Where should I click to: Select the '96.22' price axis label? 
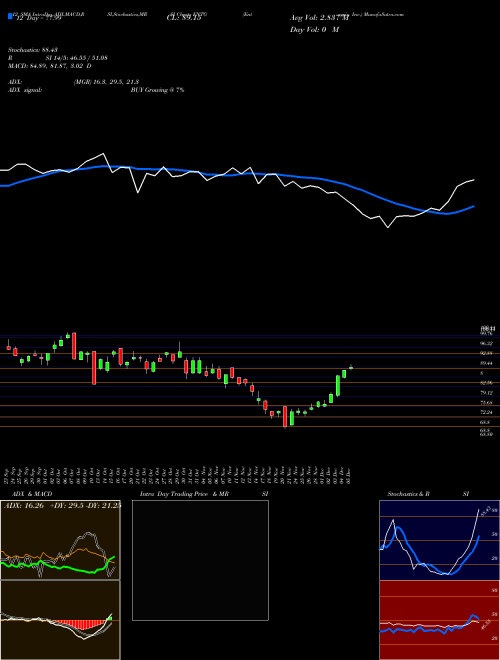[x=487, y=343]
